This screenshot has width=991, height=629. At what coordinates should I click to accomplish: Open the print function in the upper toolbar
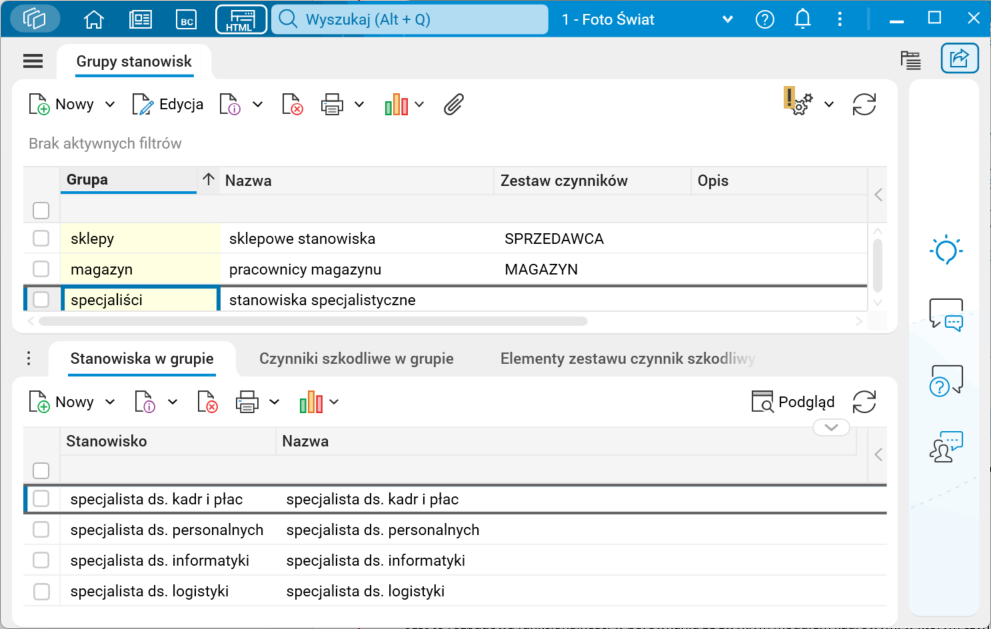point(333,103)
